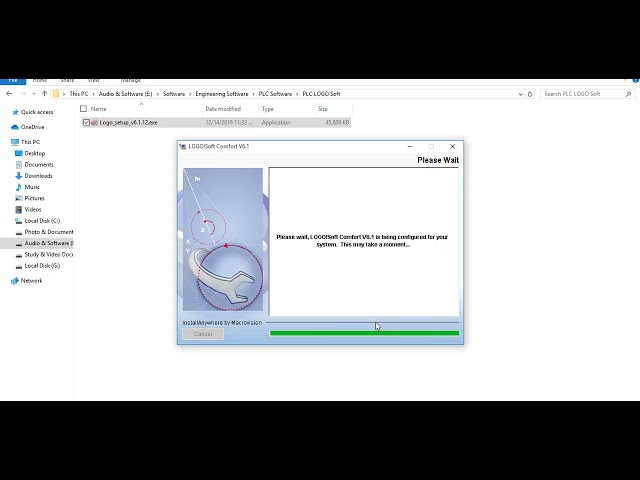Expand chevron after This PC breadcrumb

click(x=93, y=94)
